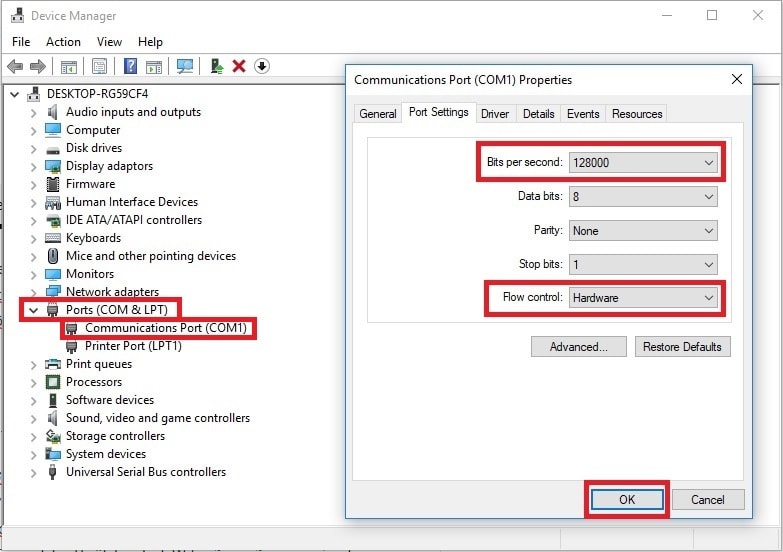Click the Properties sheet toolbar icon
Image resolution: width=783 pixels, height=552 pixels.
click(99, 66)
